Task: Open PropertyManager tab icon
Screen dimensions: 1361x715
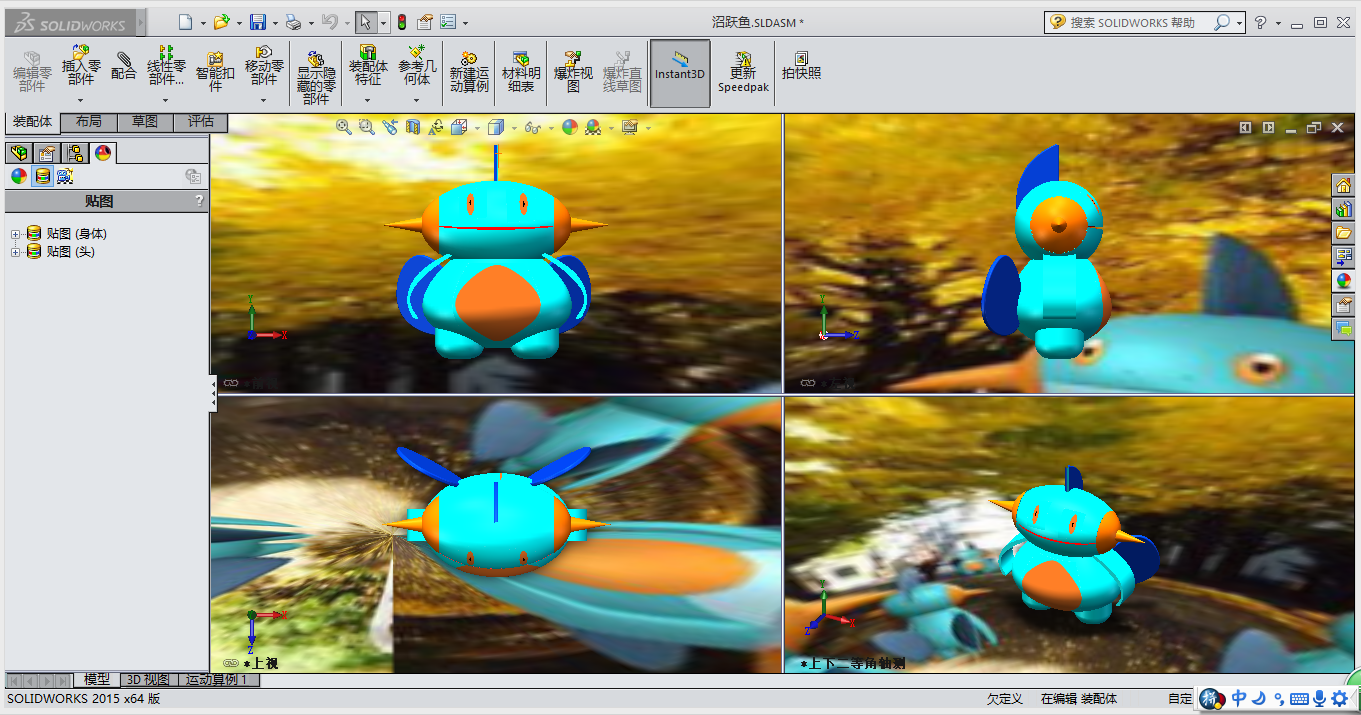Action: click(x=46, y=153)
